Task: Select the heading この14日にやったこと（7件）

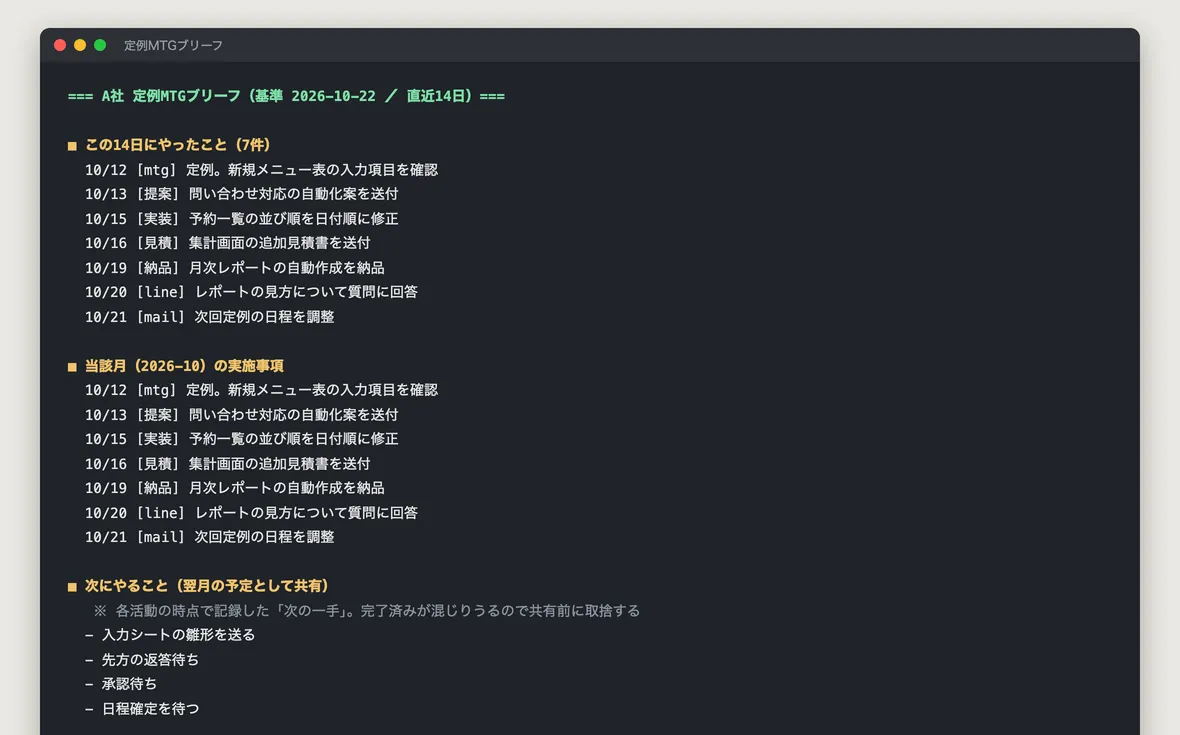Action: click(x=178, y=144)
